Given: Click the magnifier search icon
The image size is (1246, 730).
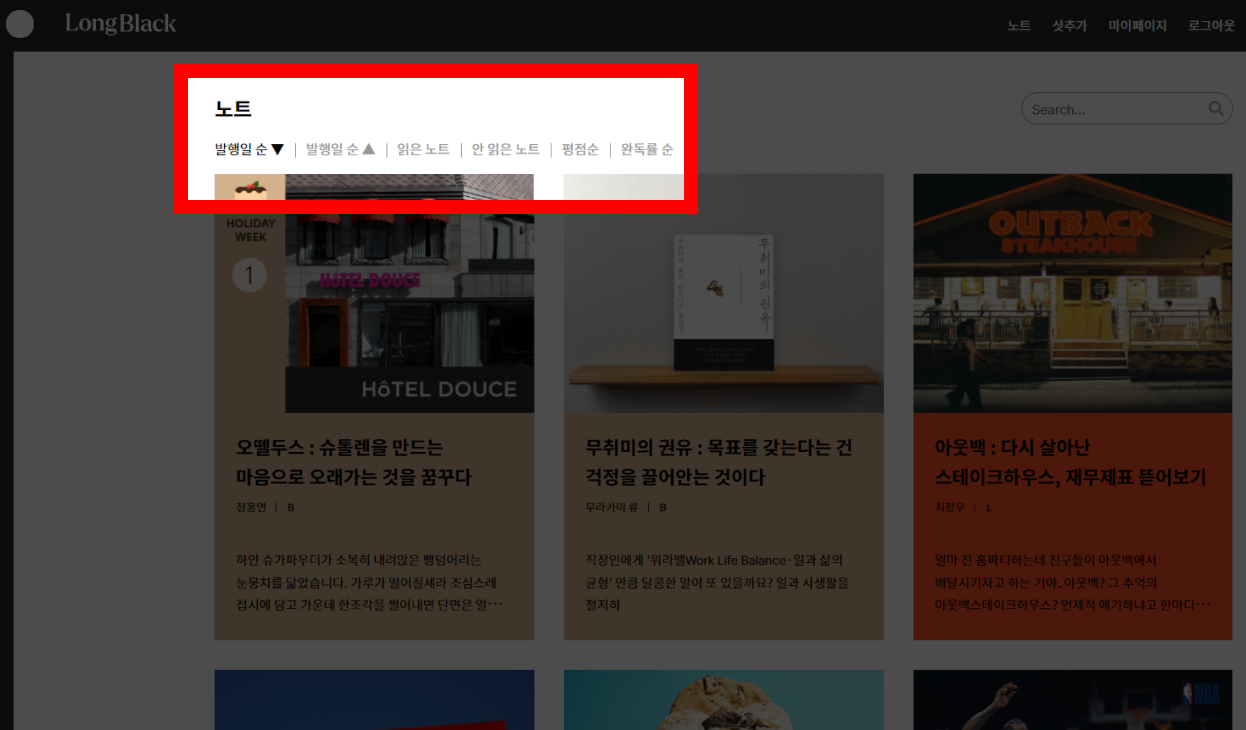Looking at the screenshot, I should 1215,109.
